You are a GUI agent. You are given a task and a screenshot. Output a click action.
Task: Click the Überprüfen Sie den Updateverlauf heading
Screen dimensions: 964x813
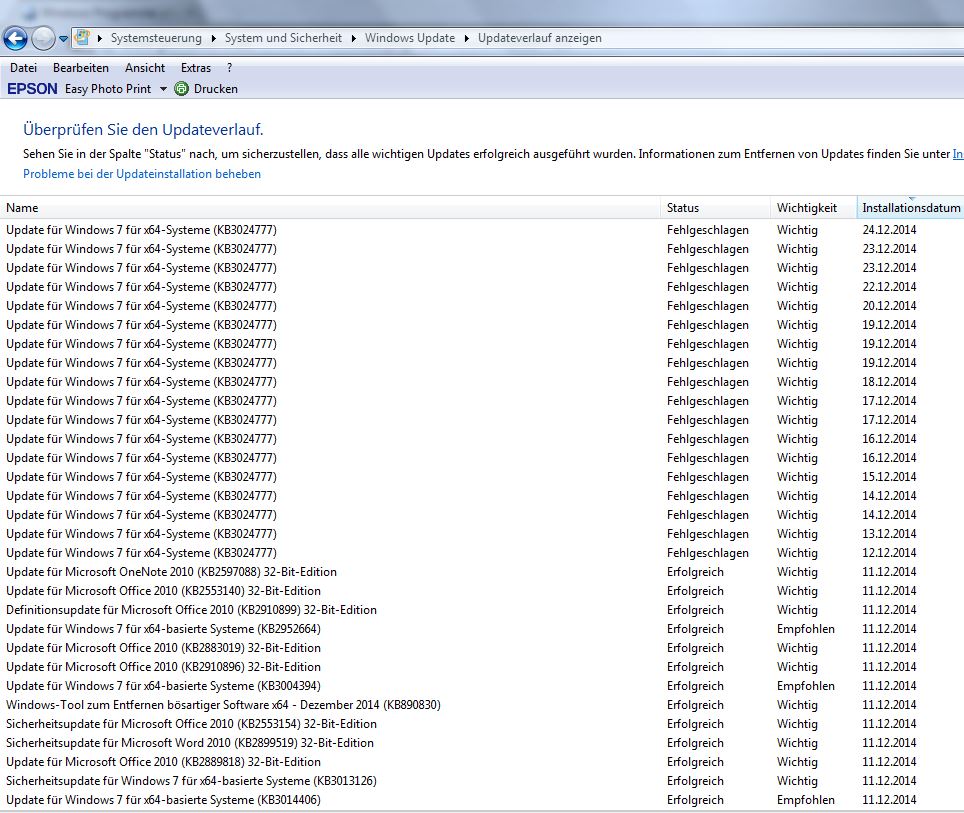click(143, 130)
